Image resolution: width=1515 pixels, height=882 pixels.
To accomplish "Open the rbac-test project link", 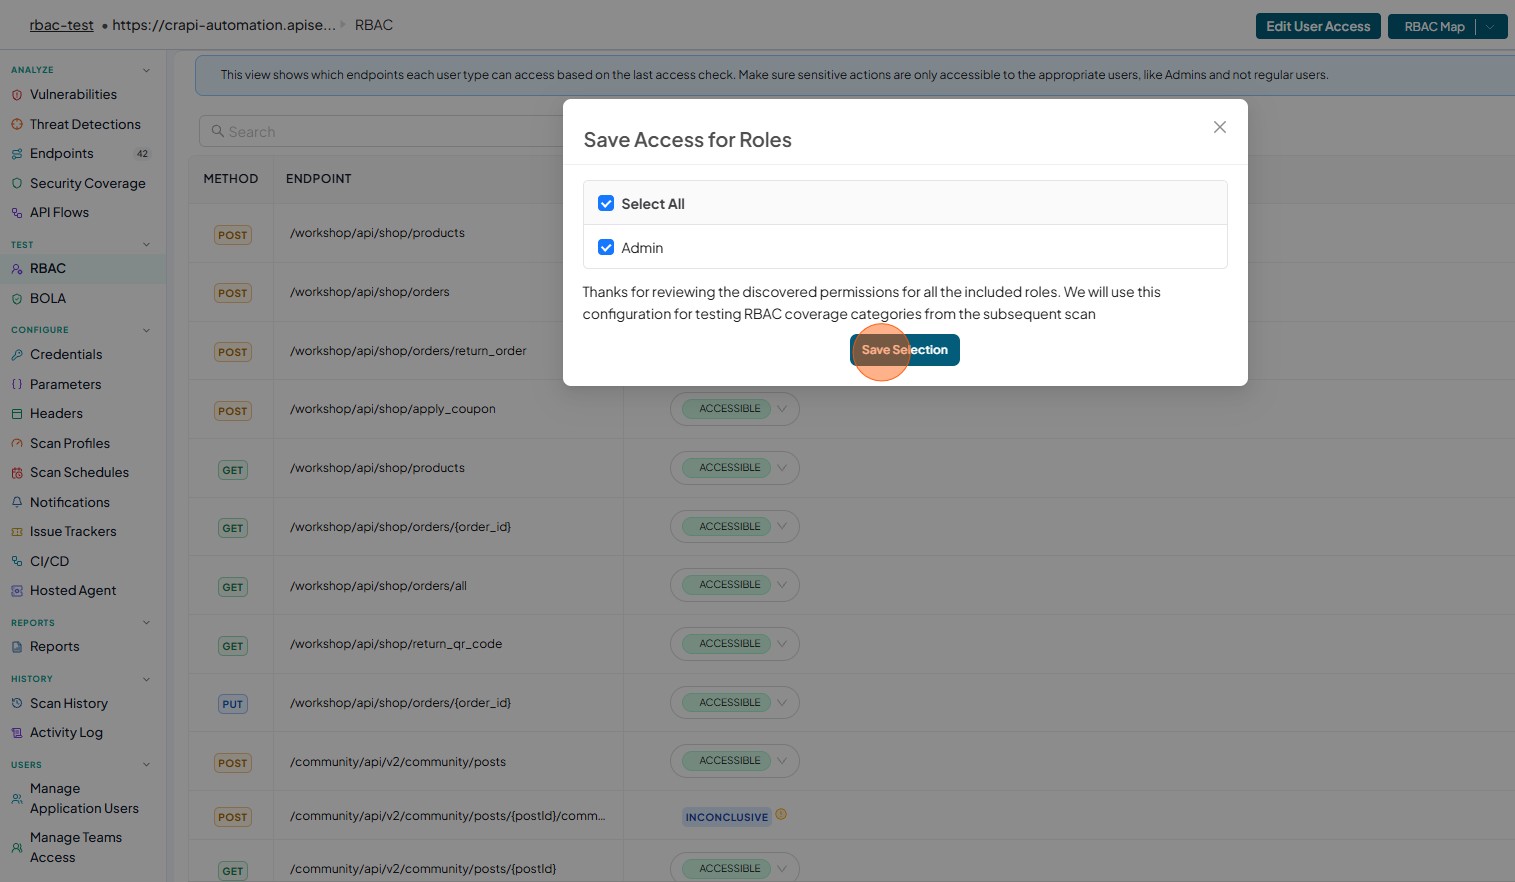I will pos(61,25).
